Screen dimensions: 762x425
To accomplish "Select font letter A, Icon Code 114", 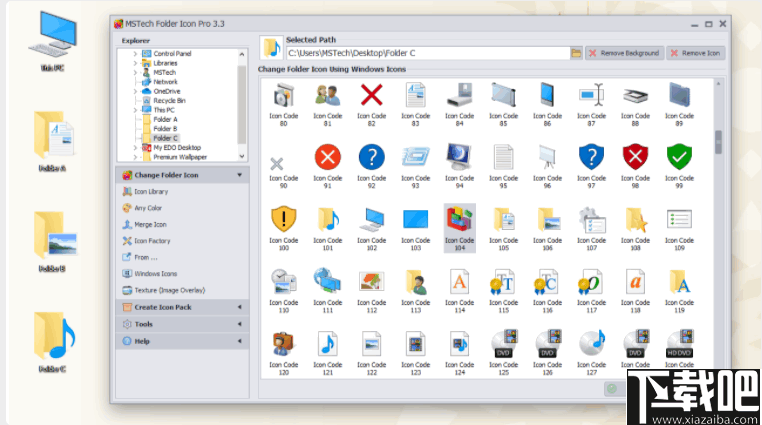I will pyautogui.click(x=459, y=282).
